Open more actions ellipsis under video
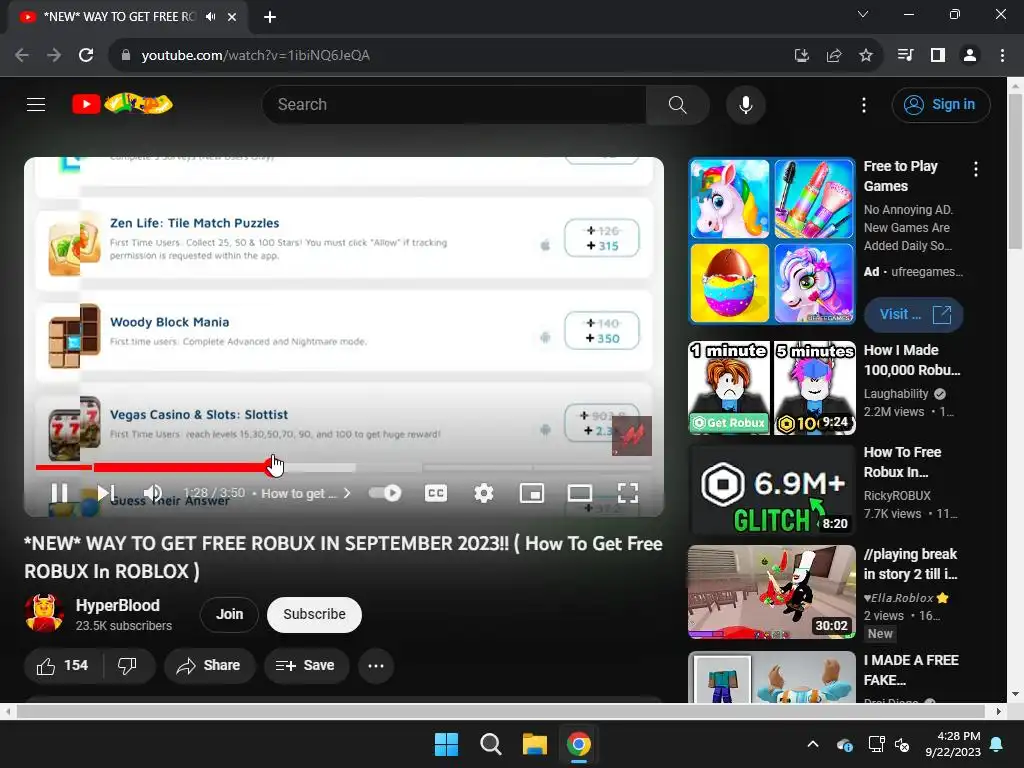This screenshot has height=768, width=1024. pyautogui.click(x=376, y=665)
